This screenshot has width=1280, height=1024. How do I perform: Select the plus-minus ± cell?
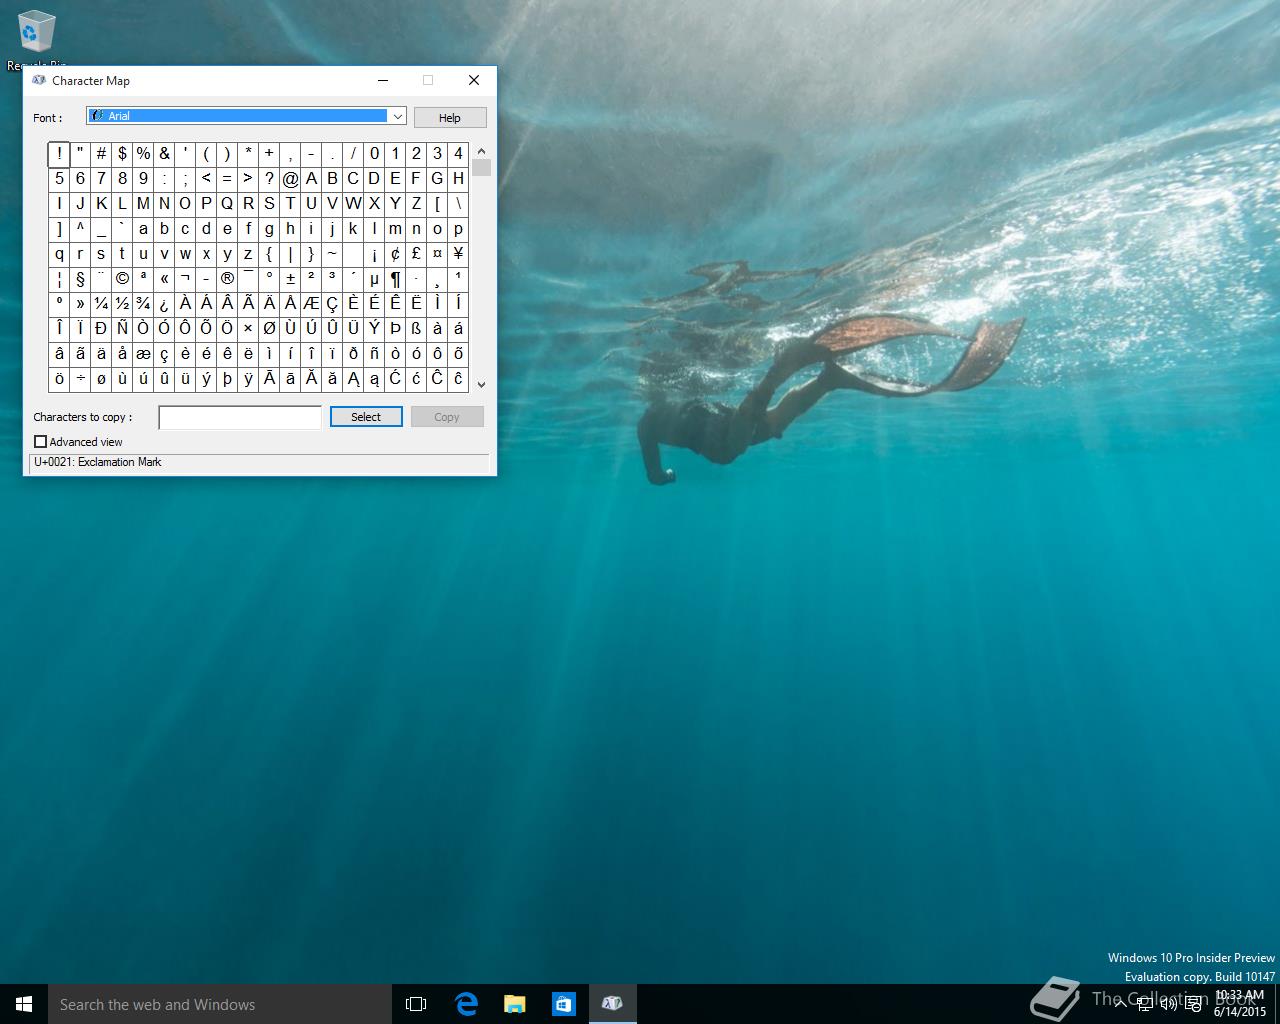pos(290,278)
